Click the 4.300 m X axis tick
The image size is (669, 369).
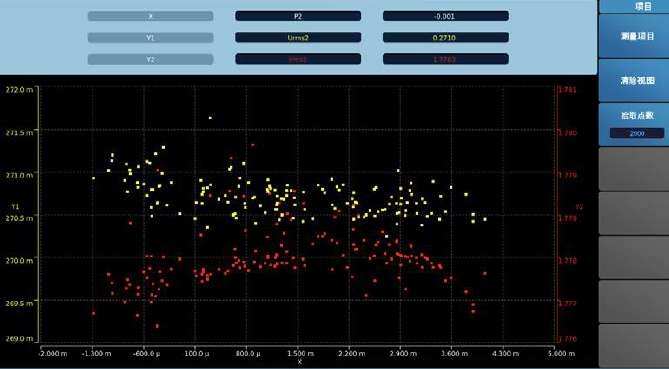coord(505,353)
